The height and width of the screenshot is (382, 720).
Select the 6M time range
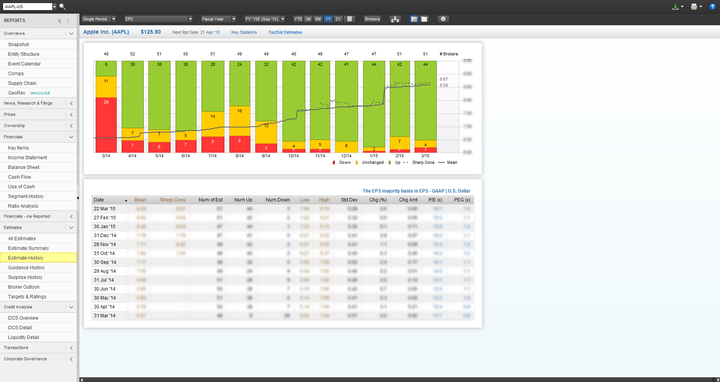coord(318,19)
